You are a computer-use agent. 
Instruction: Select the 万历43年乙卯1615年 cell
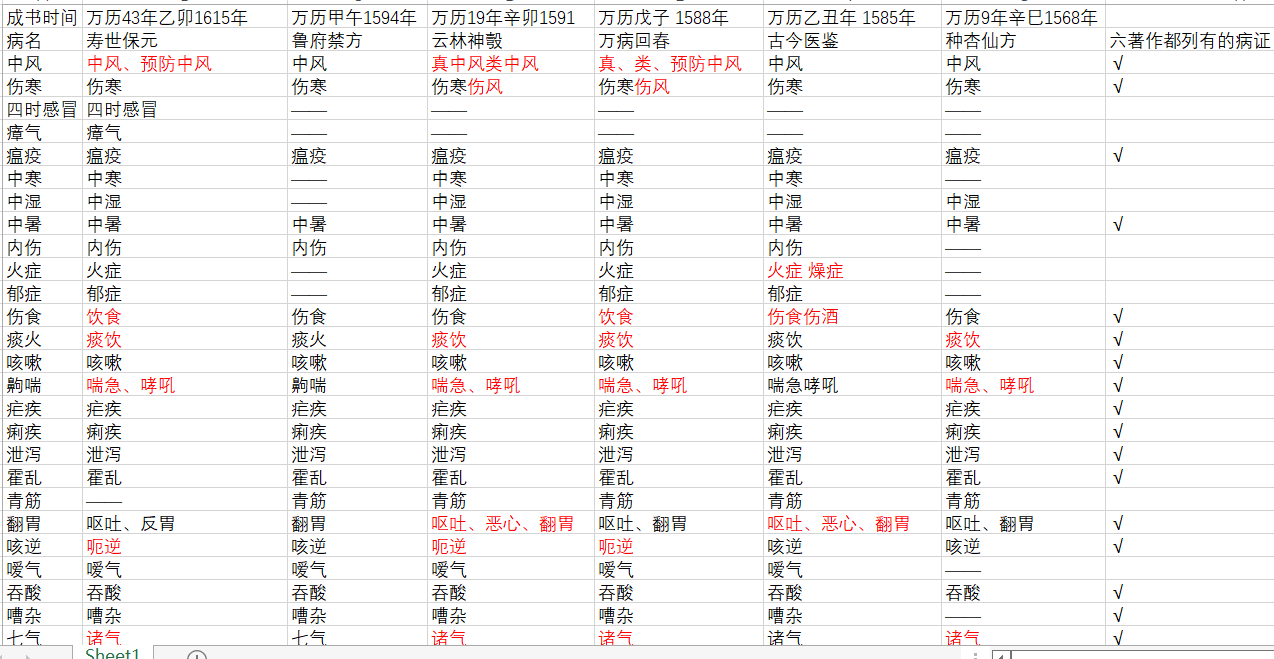click(185, 17)
